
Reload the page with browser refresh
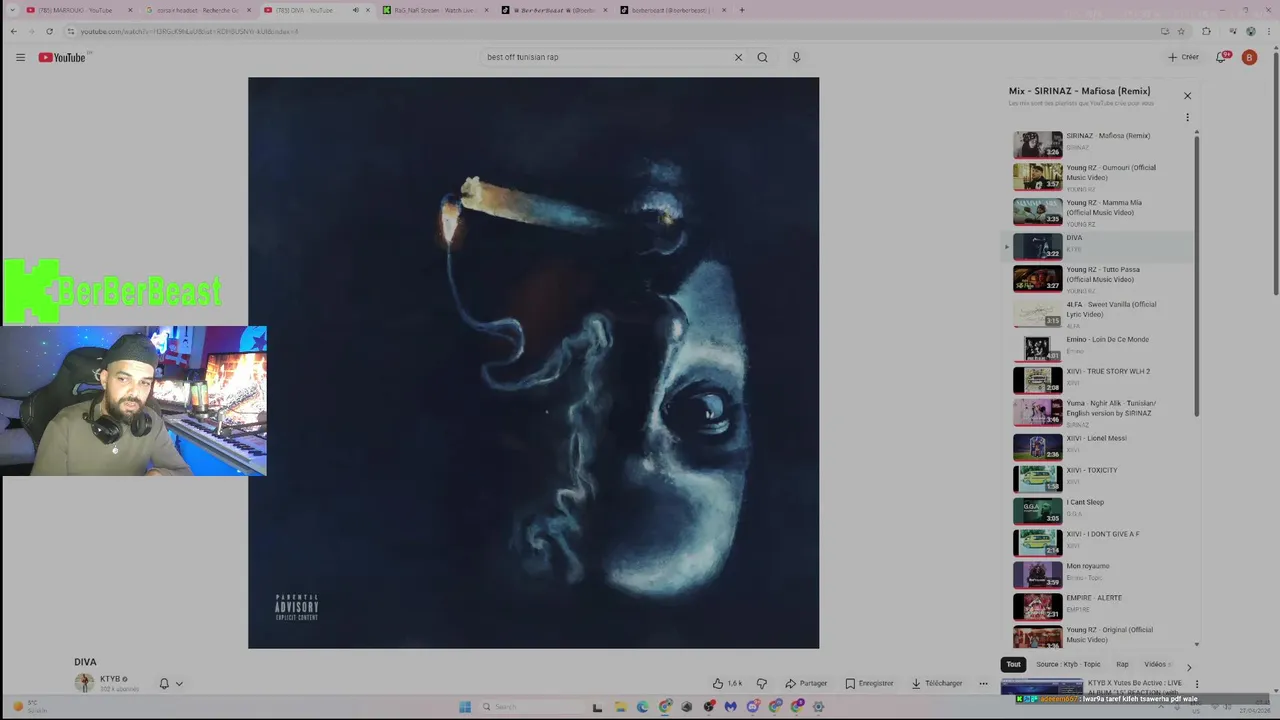click(x=49, y=31)
